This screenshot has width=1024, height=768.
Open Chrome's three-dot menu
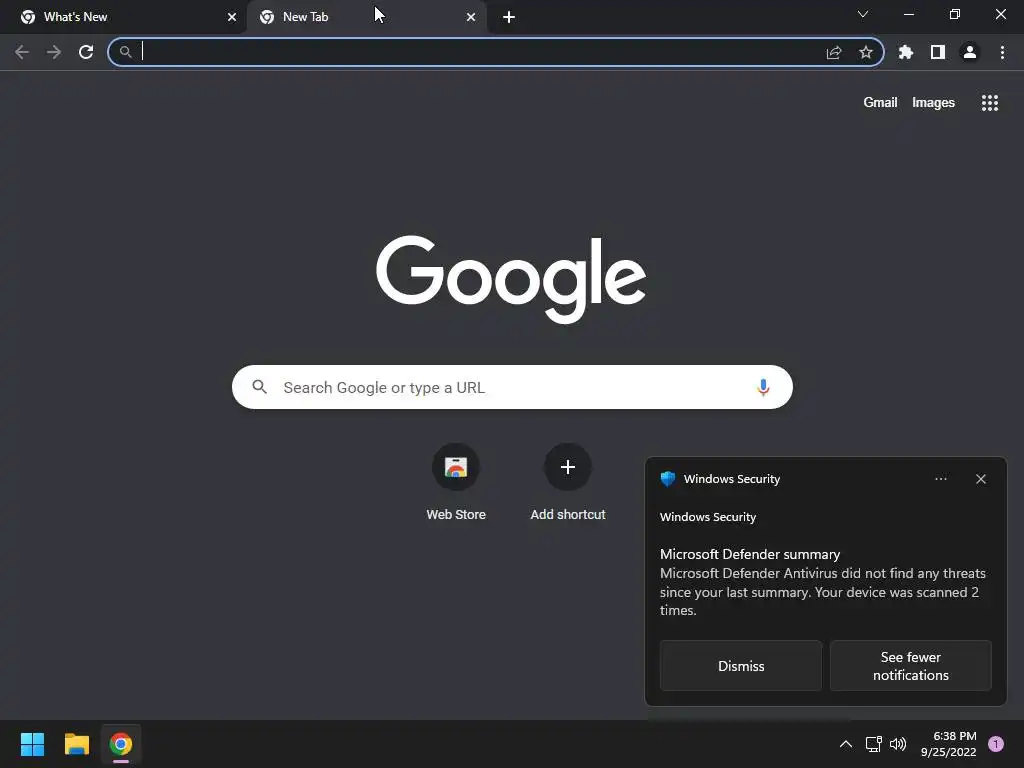[x=1002, y=52]
